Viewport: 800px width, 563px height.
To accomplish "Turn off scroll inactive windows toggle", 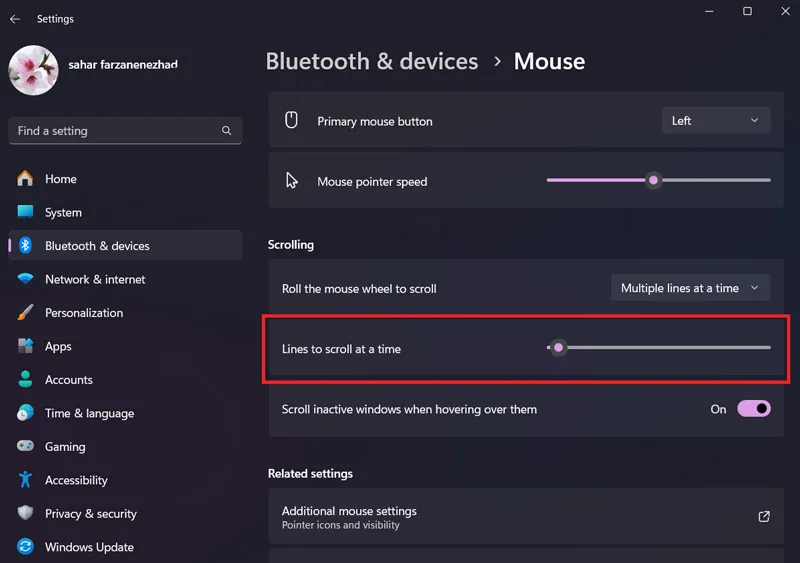I will [754, 409].
